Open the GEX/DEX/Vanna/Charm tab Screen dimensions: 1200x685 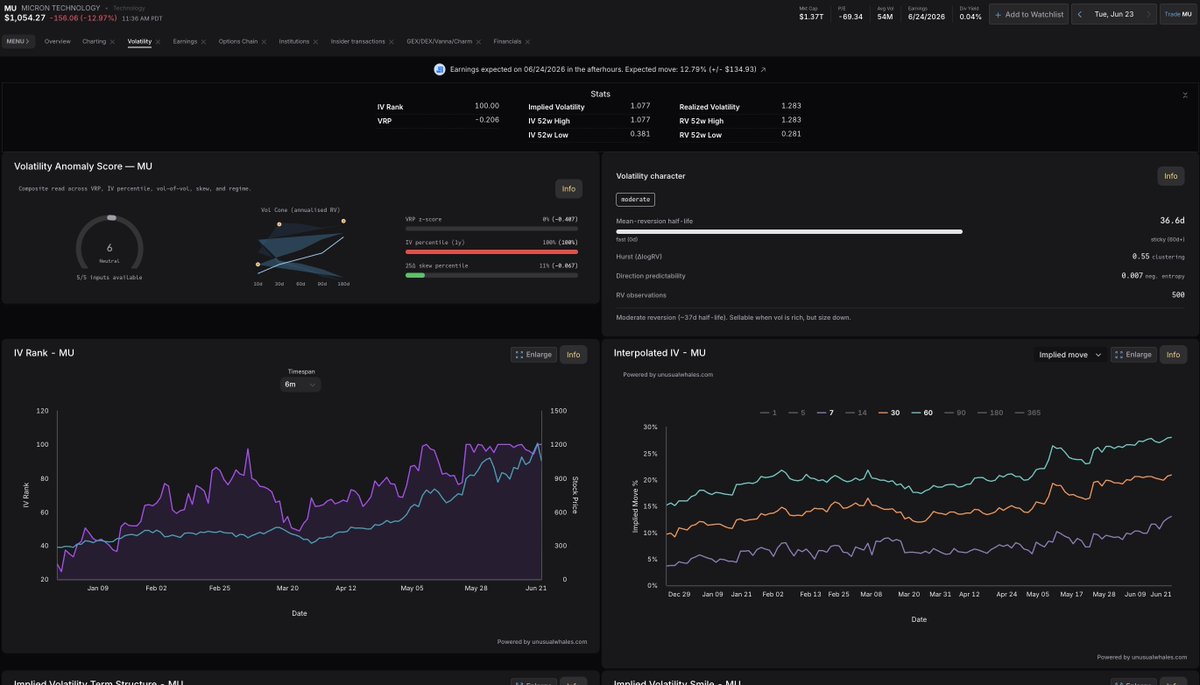coord(440,42)
